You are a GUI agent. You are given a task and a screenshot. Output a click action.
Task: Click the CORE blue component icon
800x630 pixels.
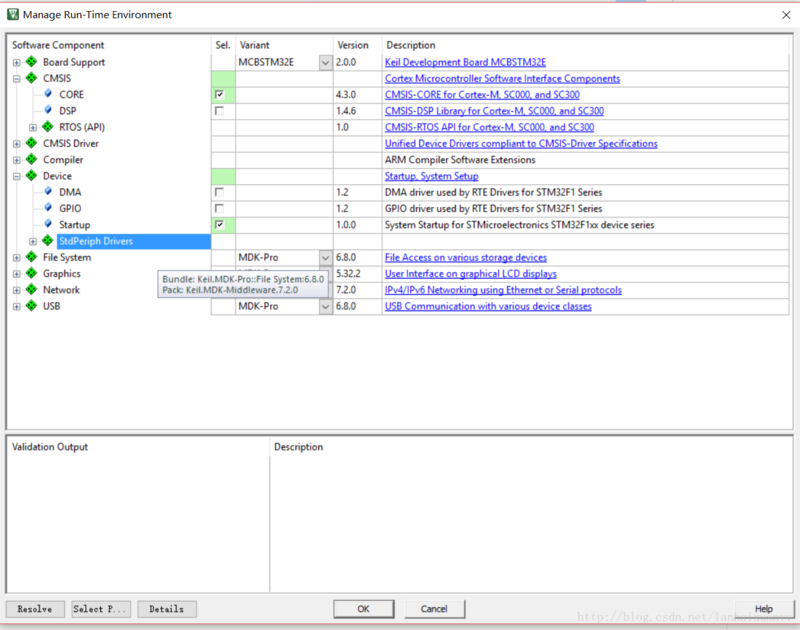tap(48, 94)
